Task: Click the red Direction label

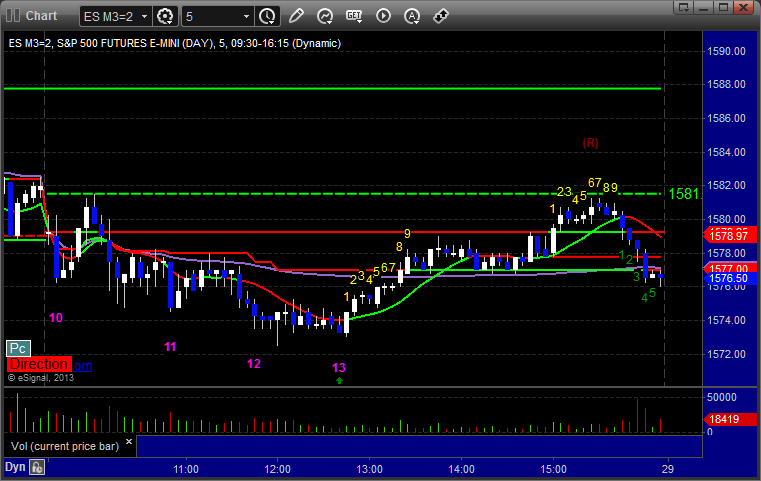Action: [39, 364]
